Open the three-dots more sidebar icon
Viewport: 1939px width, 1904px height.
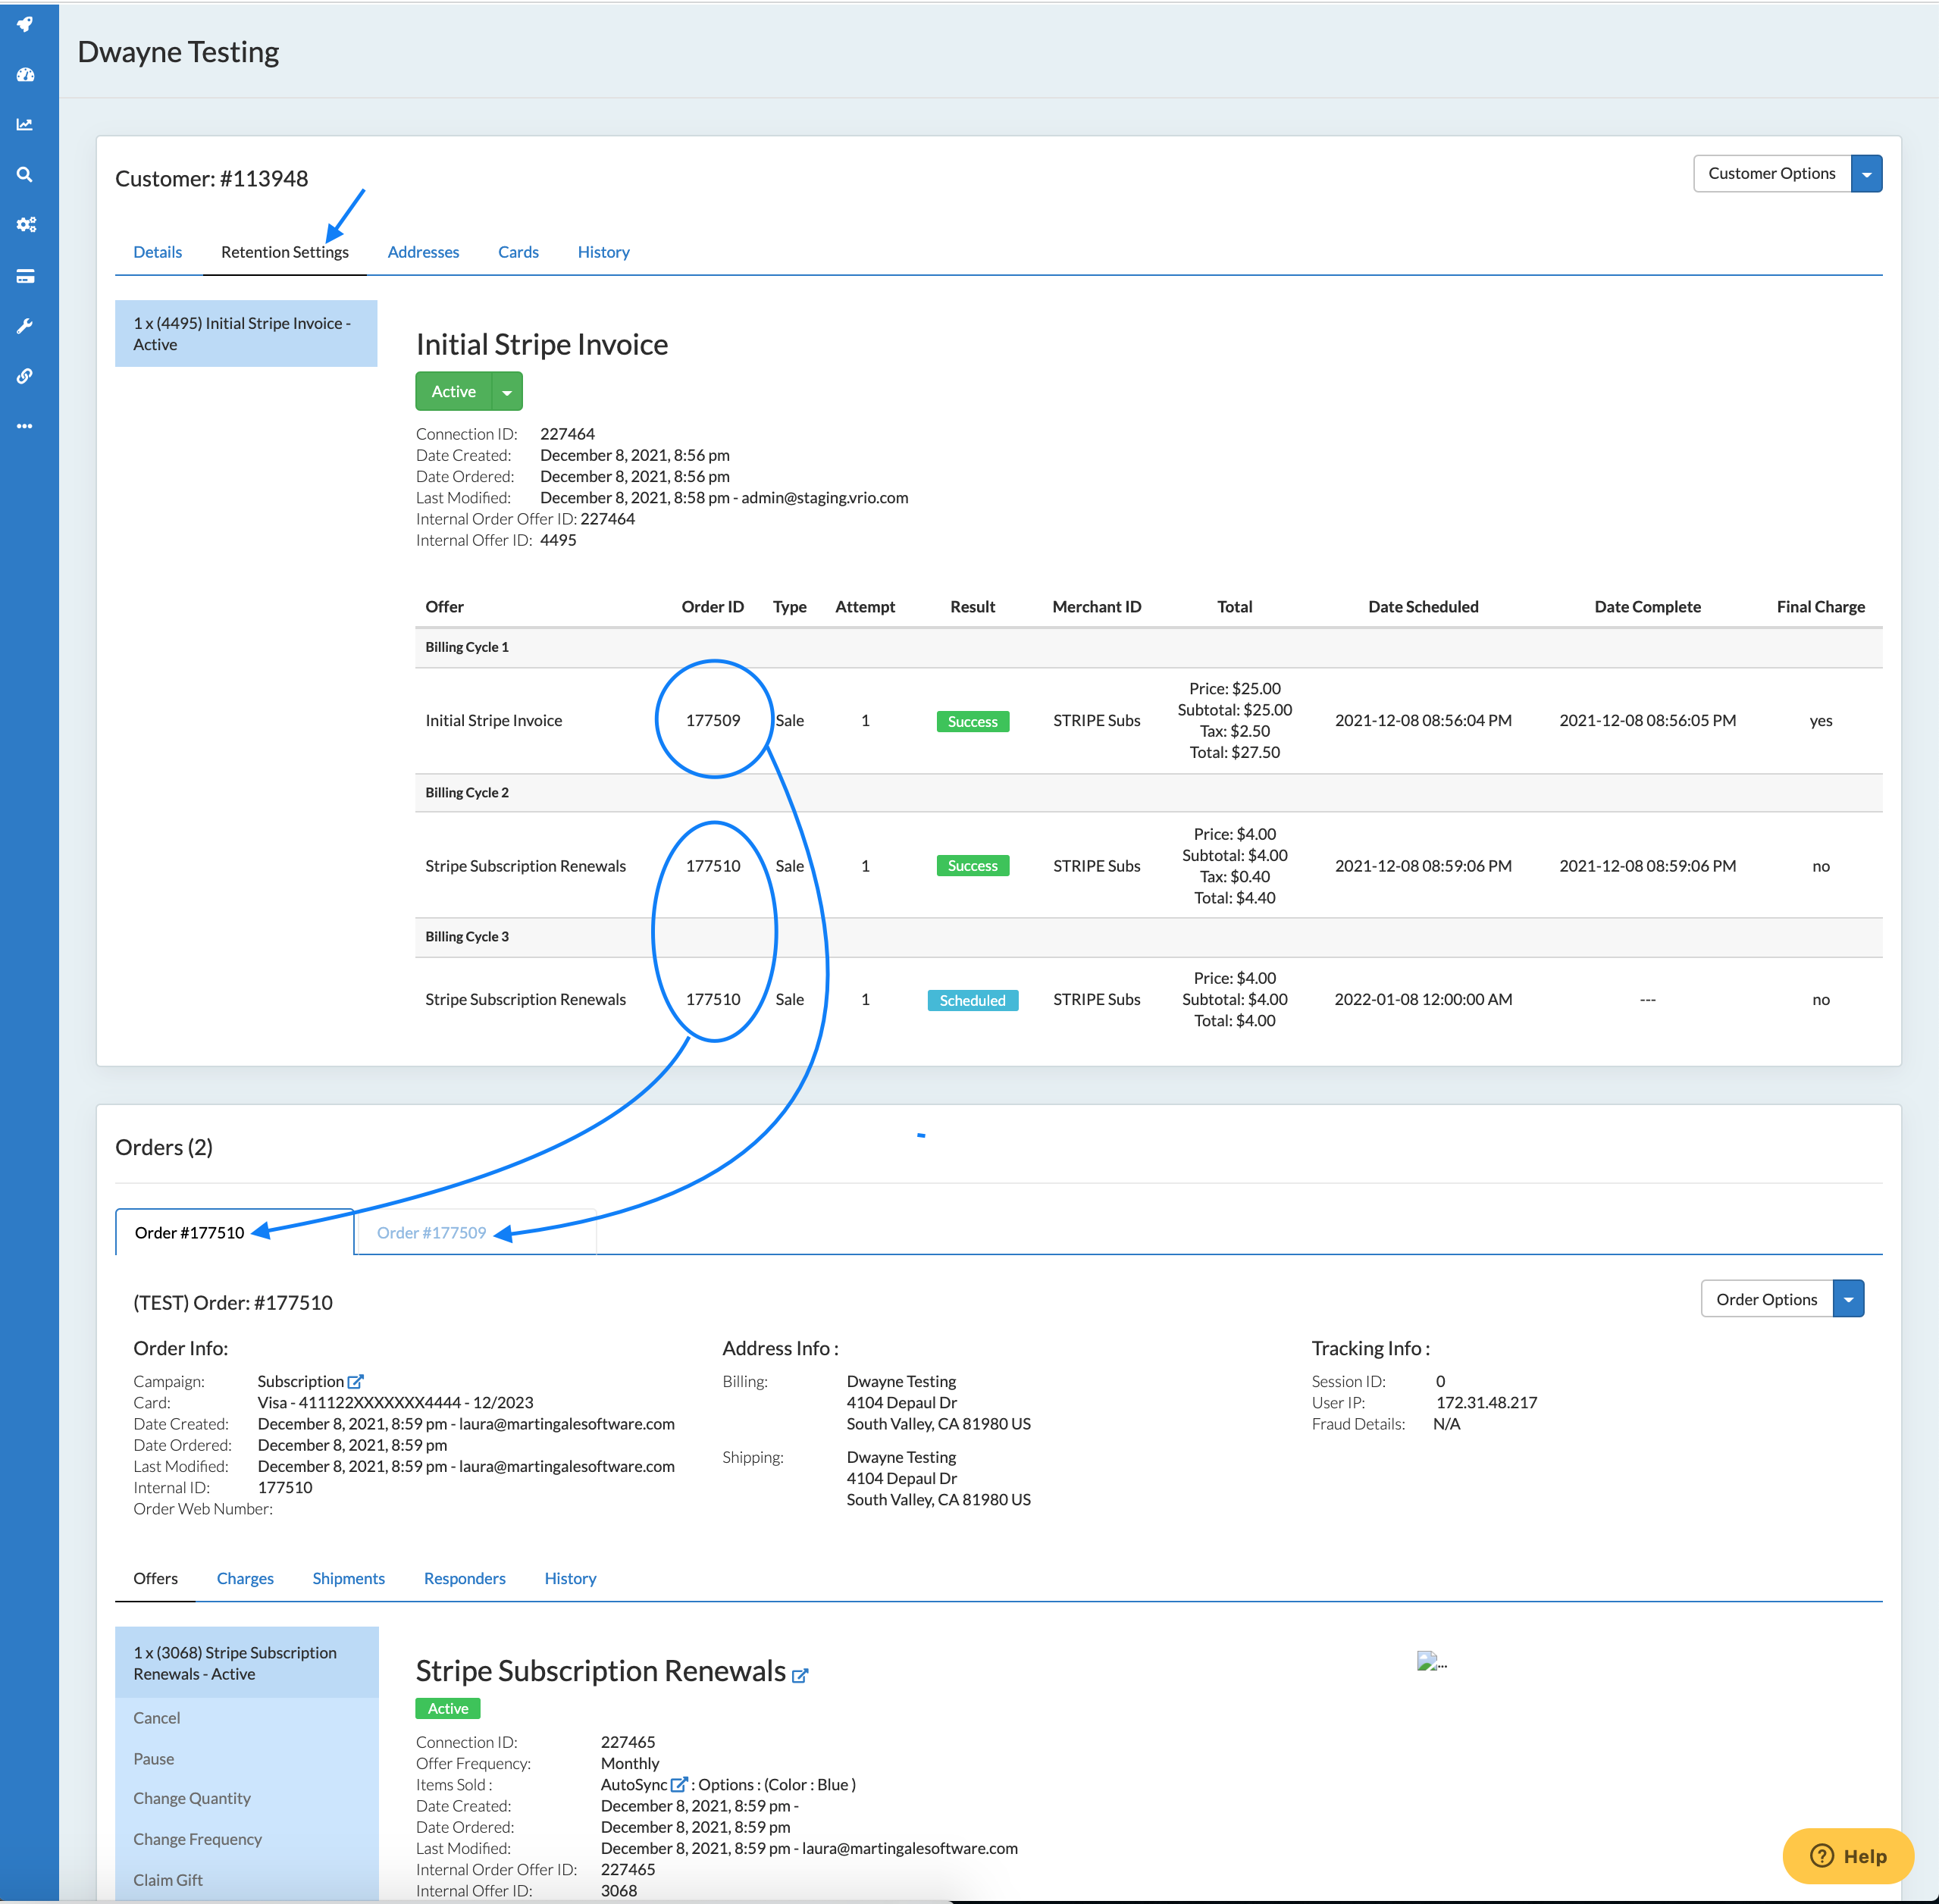coord(25,426)
